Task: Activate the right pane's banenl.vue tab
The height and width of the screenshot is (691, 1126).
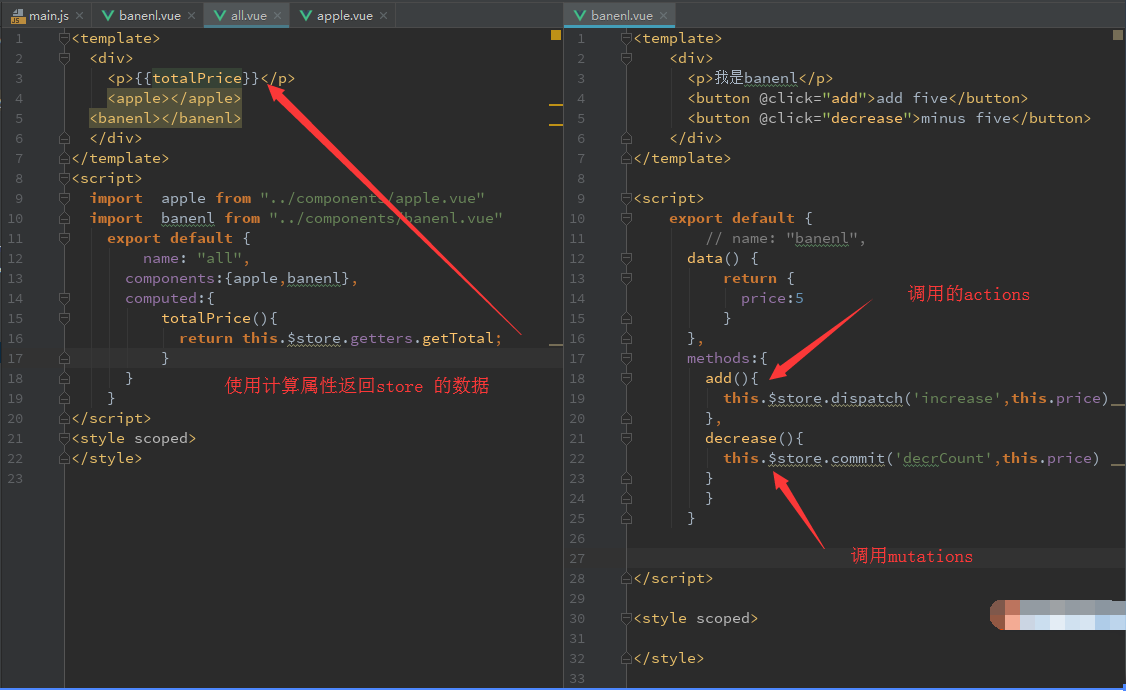Action: [622, 16]
